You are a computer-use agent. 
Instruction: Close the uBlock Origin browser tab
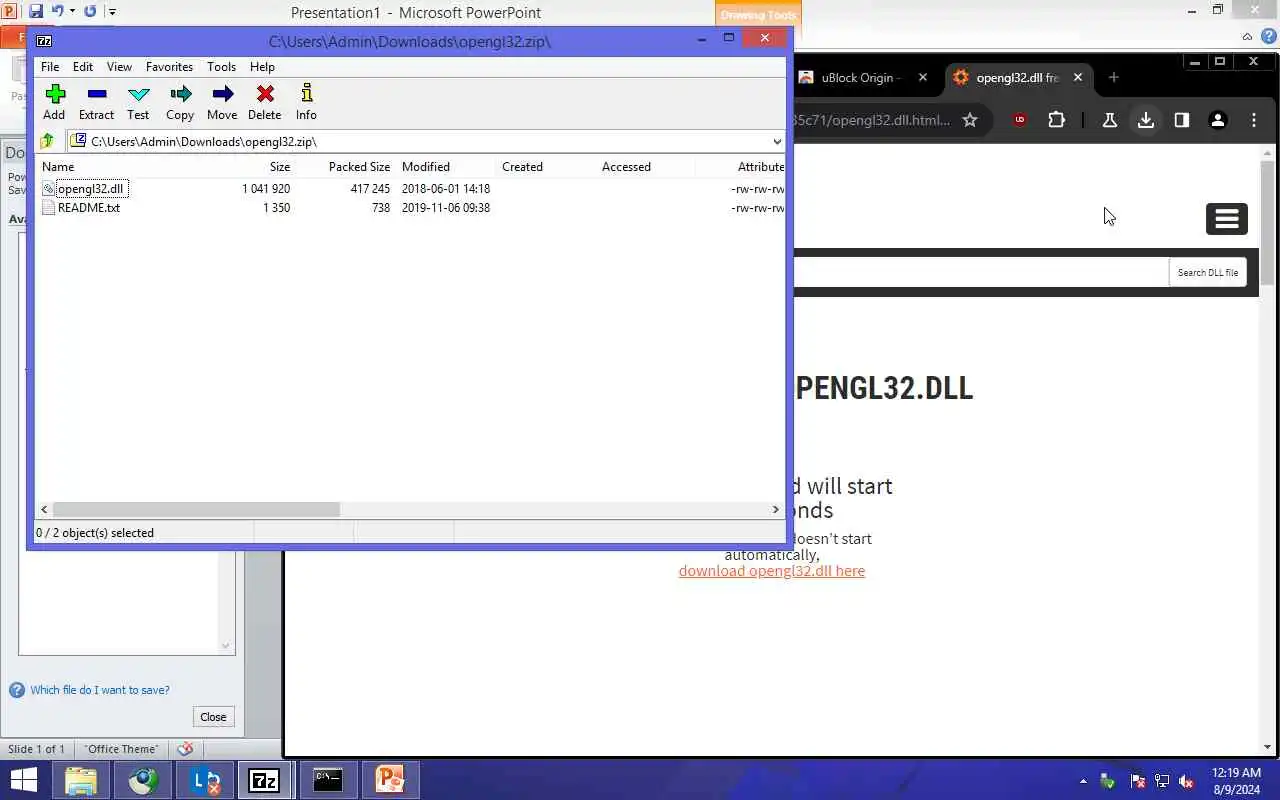[x=923, y=77]
